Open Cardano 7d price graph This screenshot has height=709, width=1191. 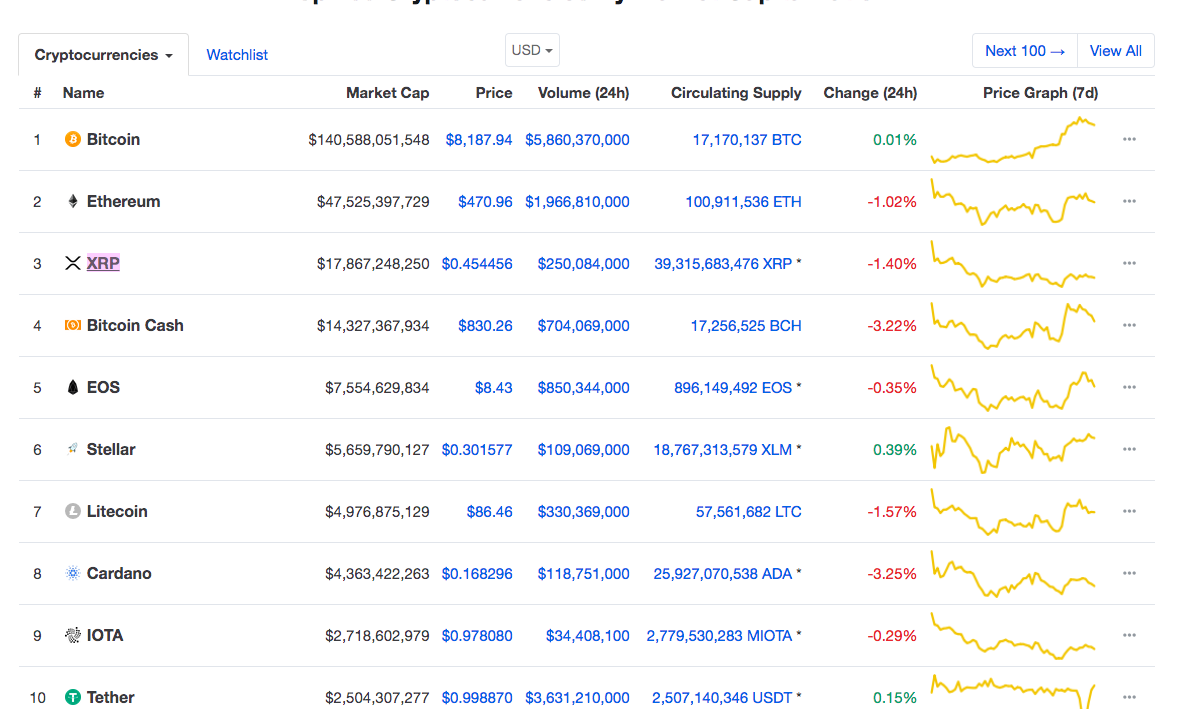[x=1013, y=574]
